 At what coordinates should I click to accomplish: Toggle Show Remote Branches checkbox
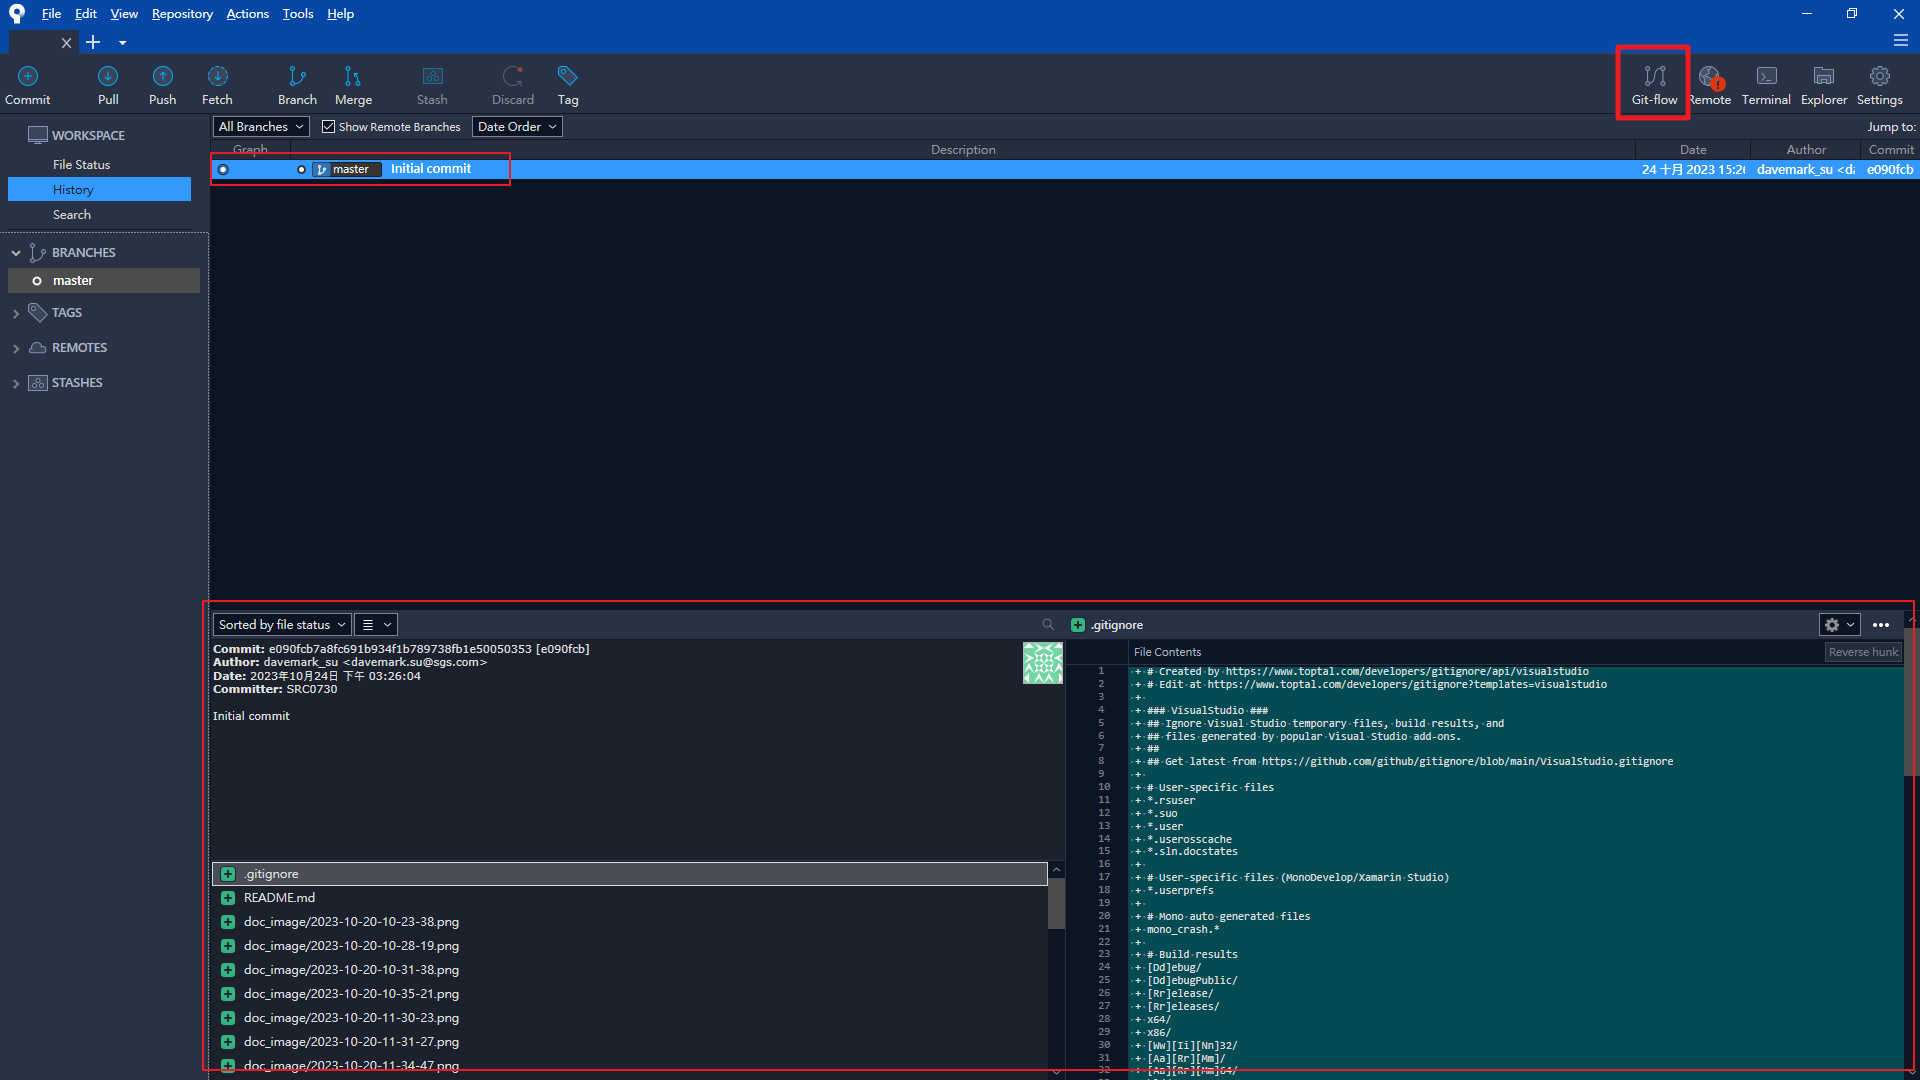328,127
